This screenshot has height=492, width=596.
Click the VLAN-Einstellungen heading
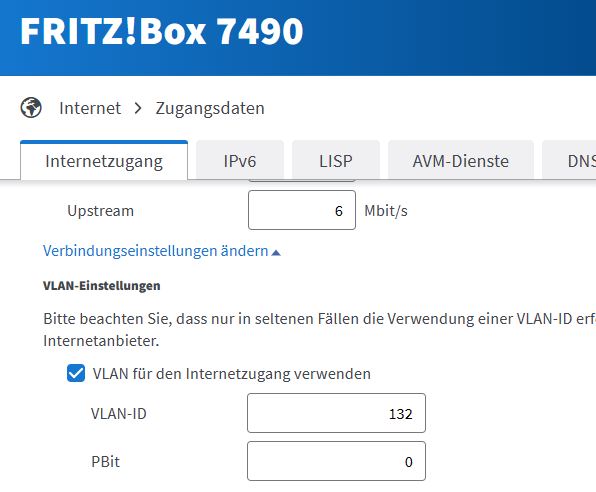pos(101,286)
